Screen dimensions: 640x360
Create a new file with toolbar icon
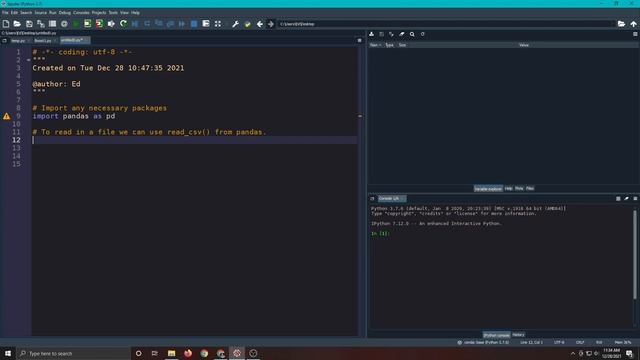coord(6,24)
